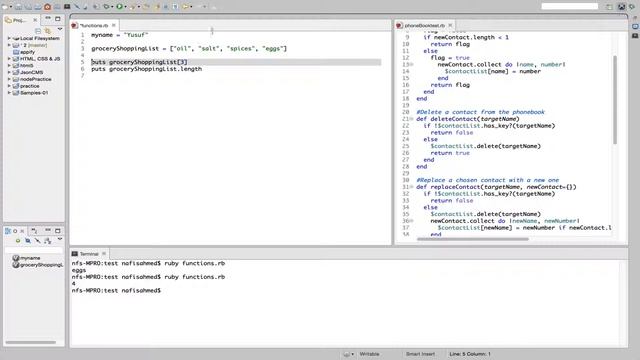640x360 pixels.
Task: Open the Outline panel view menu arrow
Action: coord(60,240)
